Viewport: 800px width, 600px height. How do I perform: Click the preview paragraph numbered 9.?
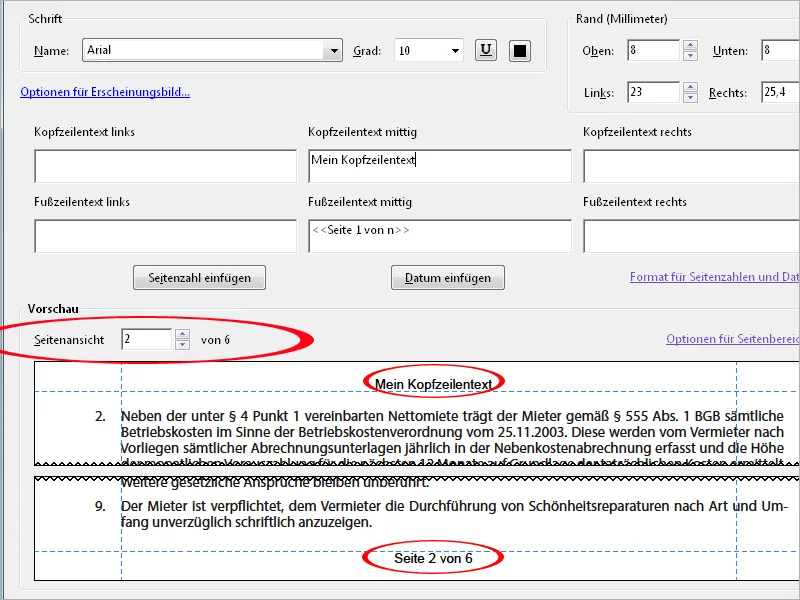coord(442,514)
